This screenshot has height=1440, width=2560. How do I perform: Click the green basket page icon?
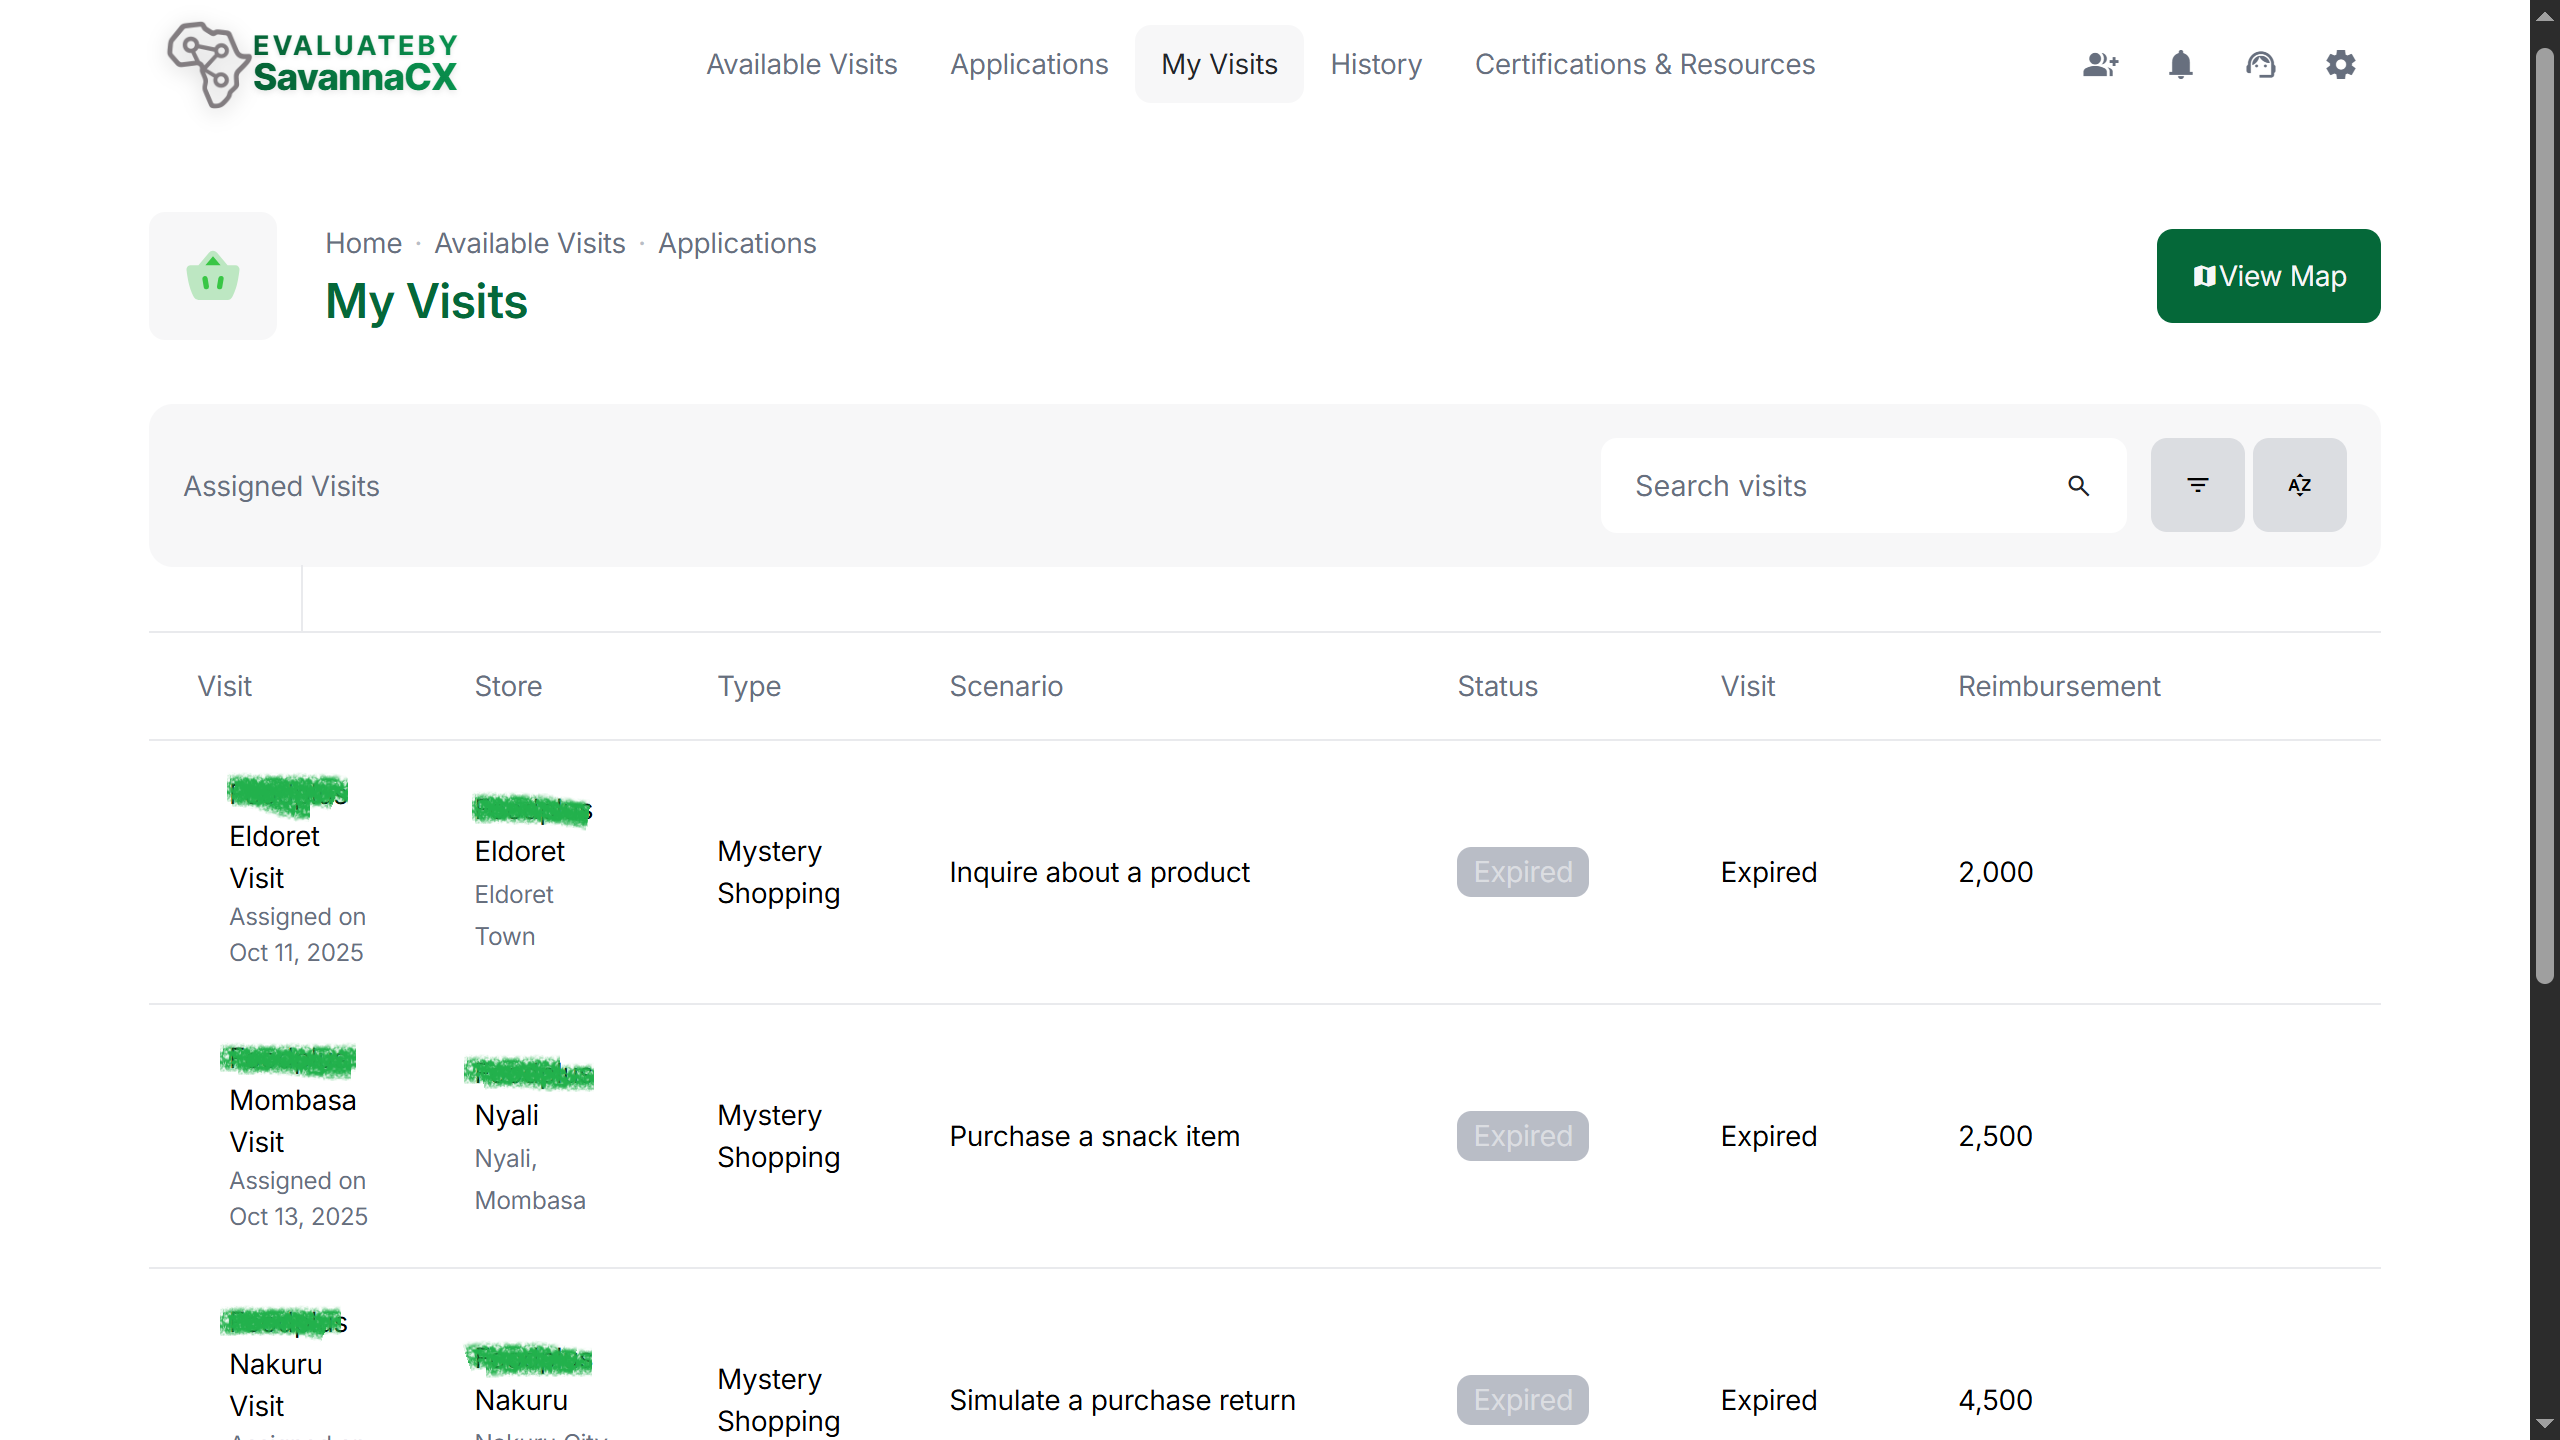coord(213,276)
